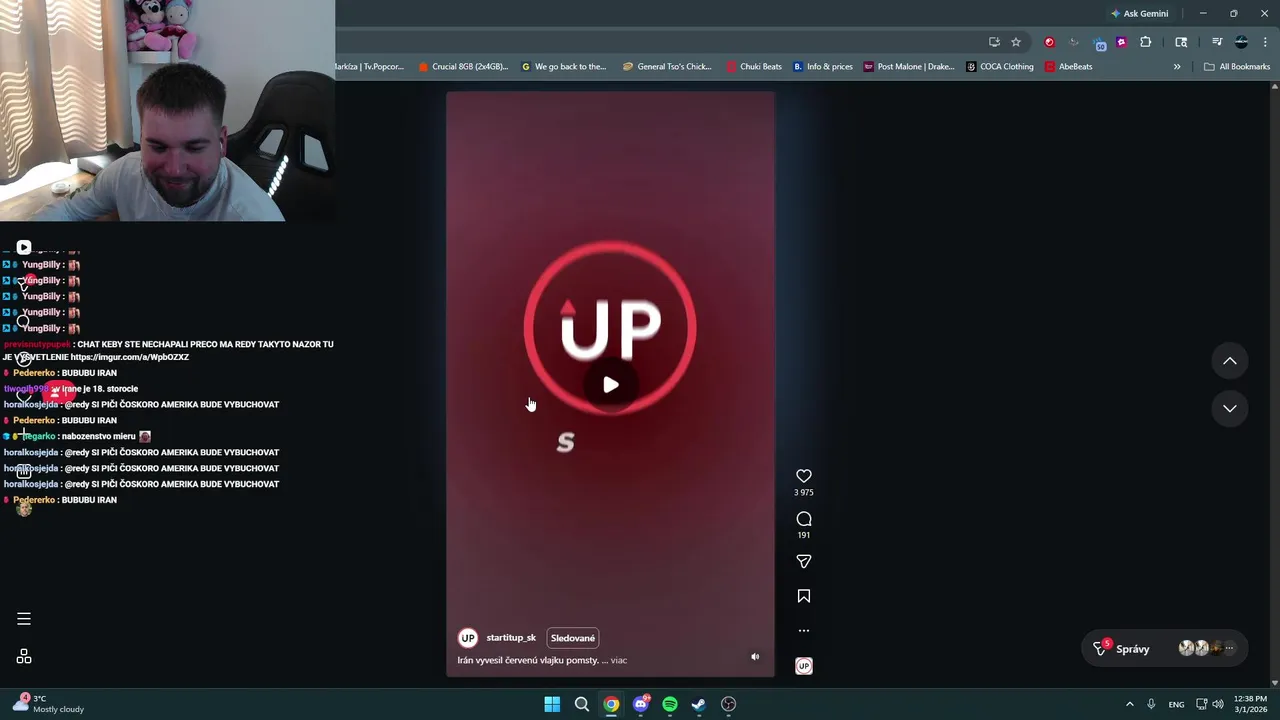Install app icon in address bar
This screenshot has width=1280, height=720.
994,42
